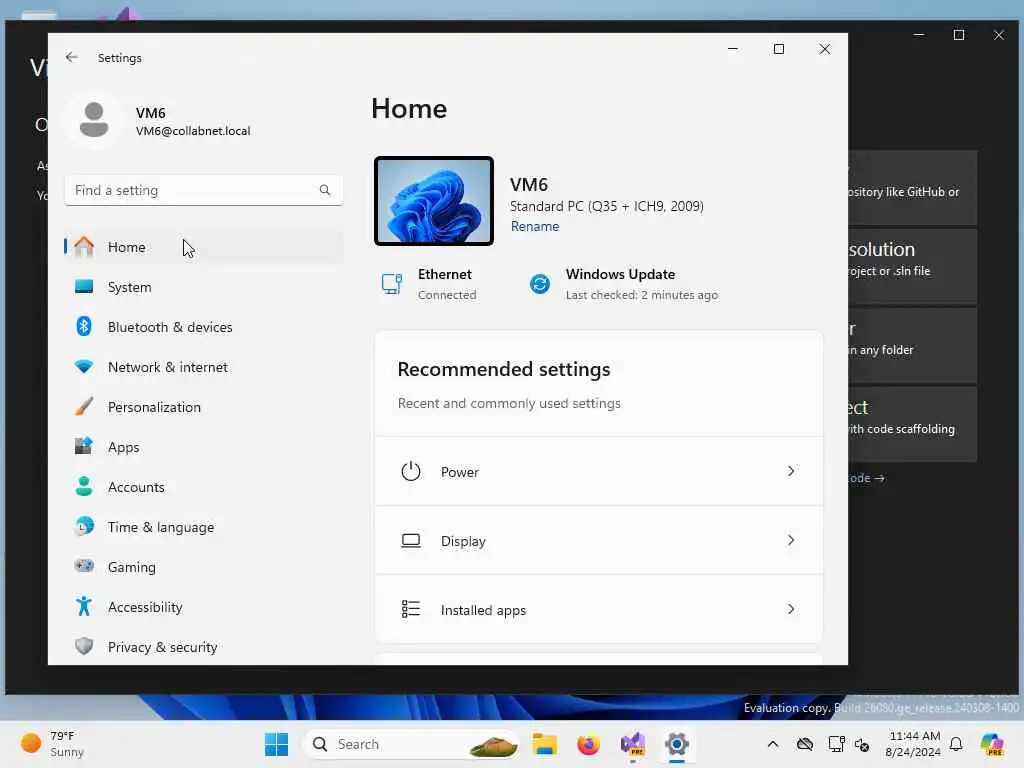The image size is (1024, 768).
Task: Click the Gaming controller icon
Action: click(84, 566)
